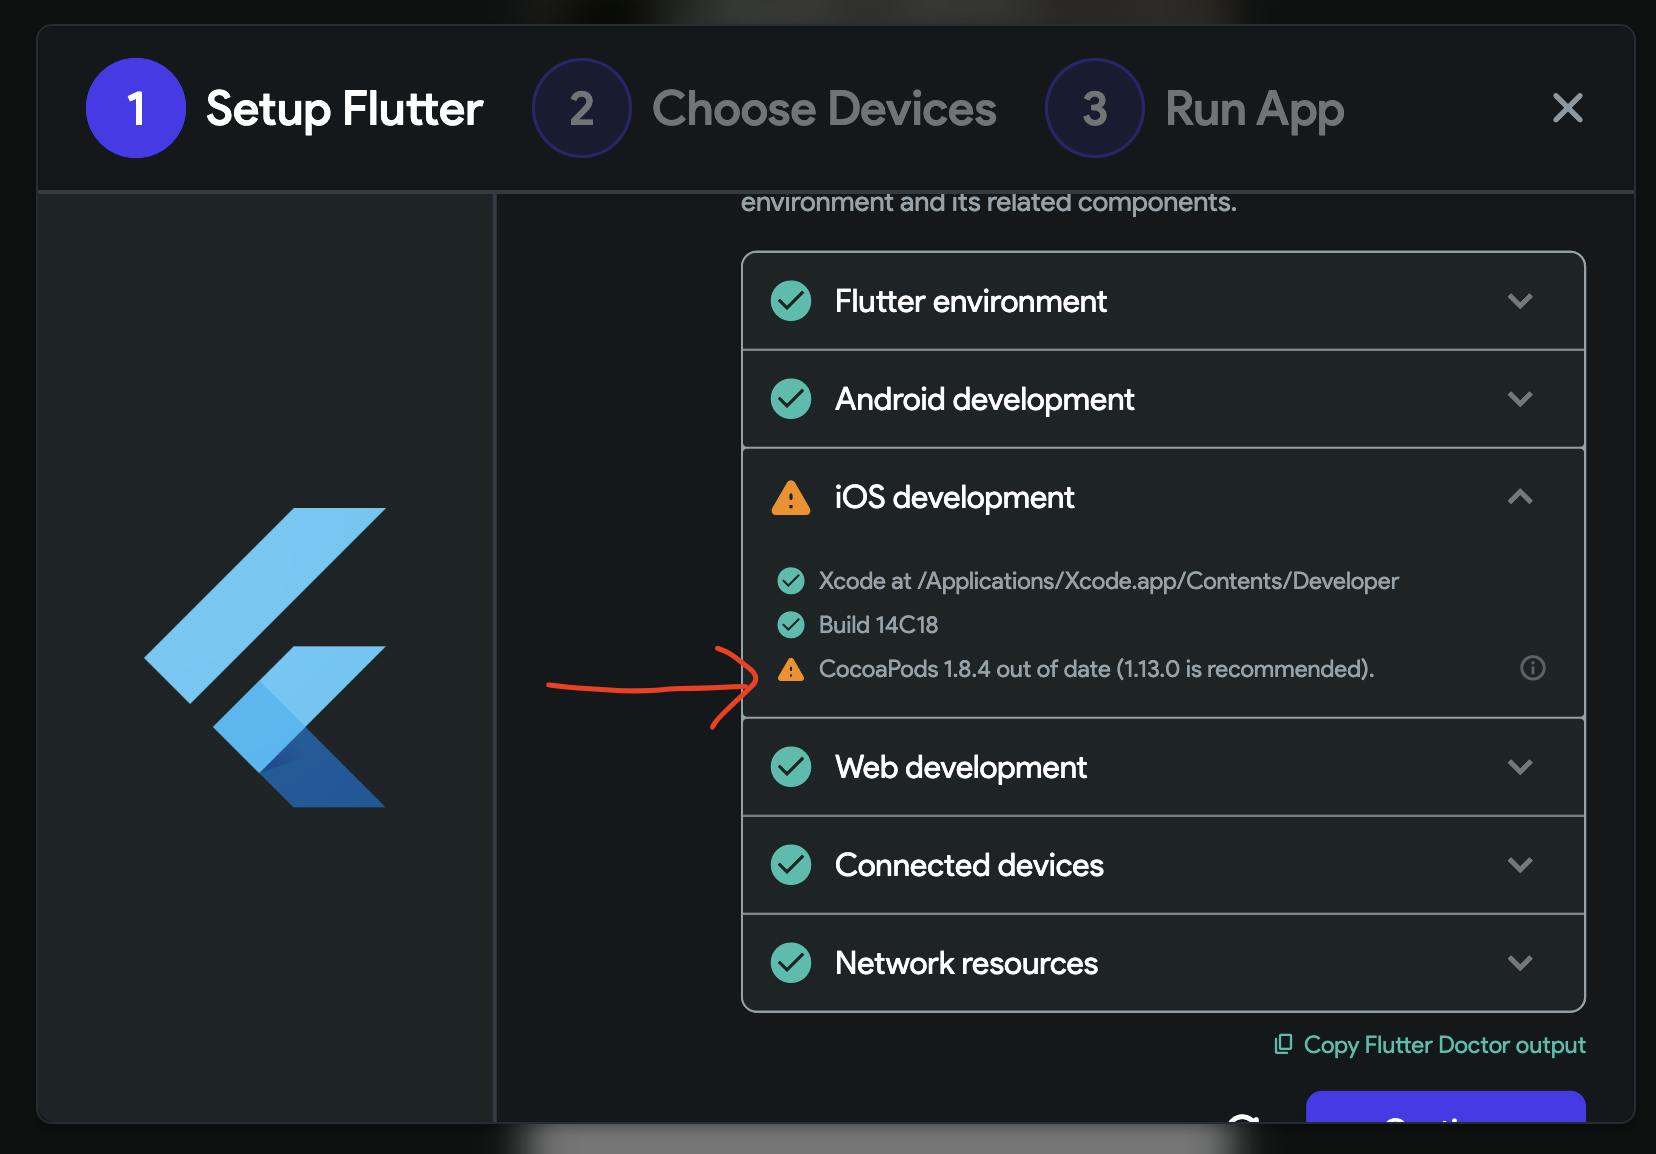Expand the Network resources chevron

1520,963
